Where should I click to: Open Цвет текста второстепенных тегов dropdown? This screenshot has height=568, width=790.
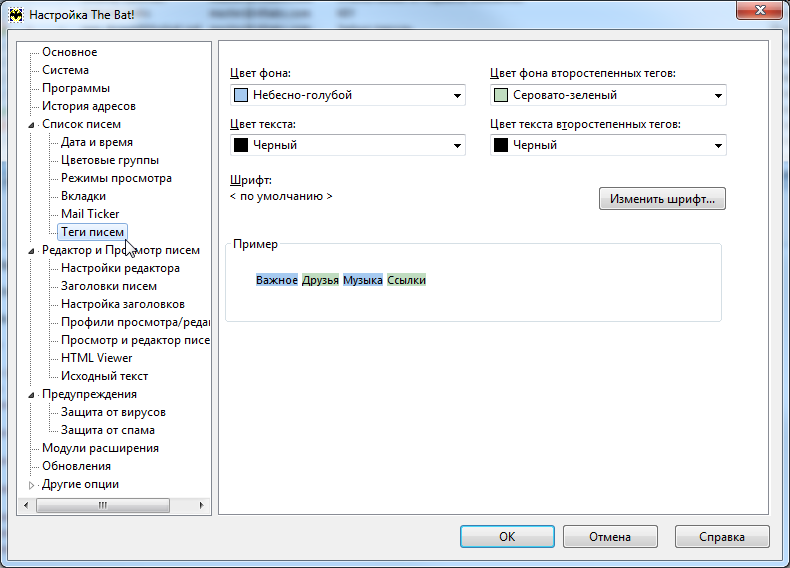pos(608,145)
